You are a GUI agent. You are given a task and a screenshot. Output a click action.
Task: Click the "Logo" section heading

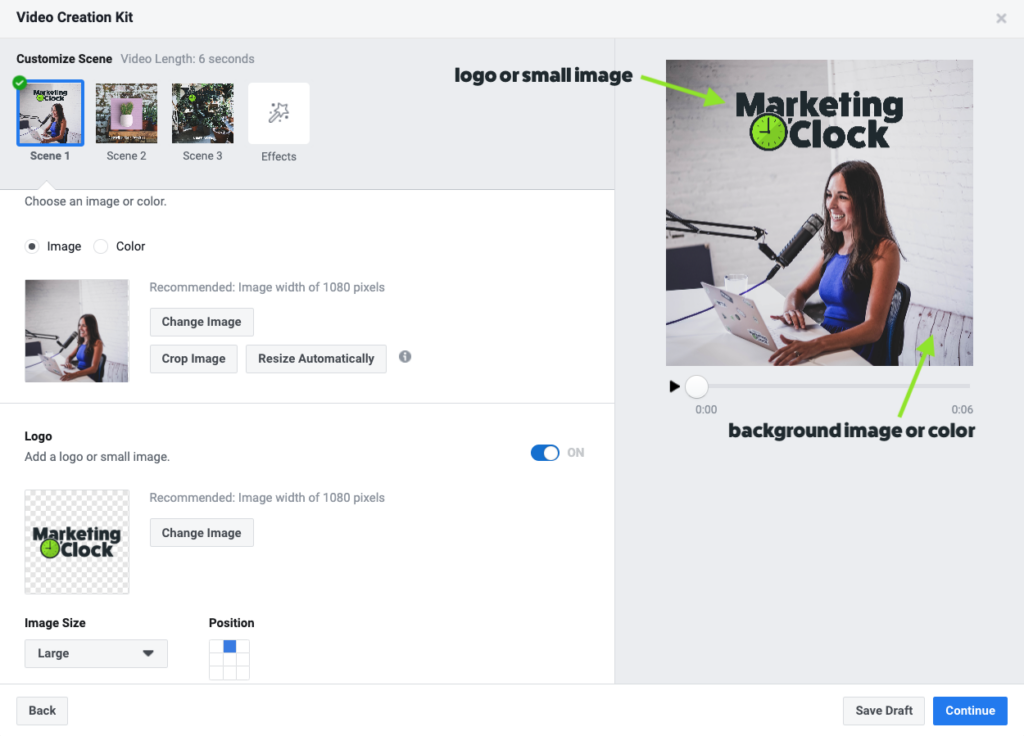pos(39,436)
